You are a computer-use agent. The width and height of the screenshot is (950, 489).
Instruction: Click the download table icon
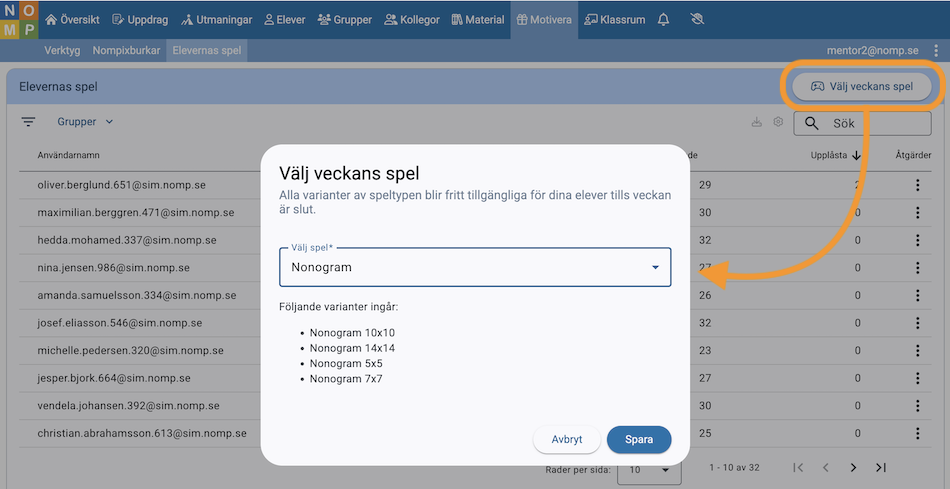tap(756, 123)
